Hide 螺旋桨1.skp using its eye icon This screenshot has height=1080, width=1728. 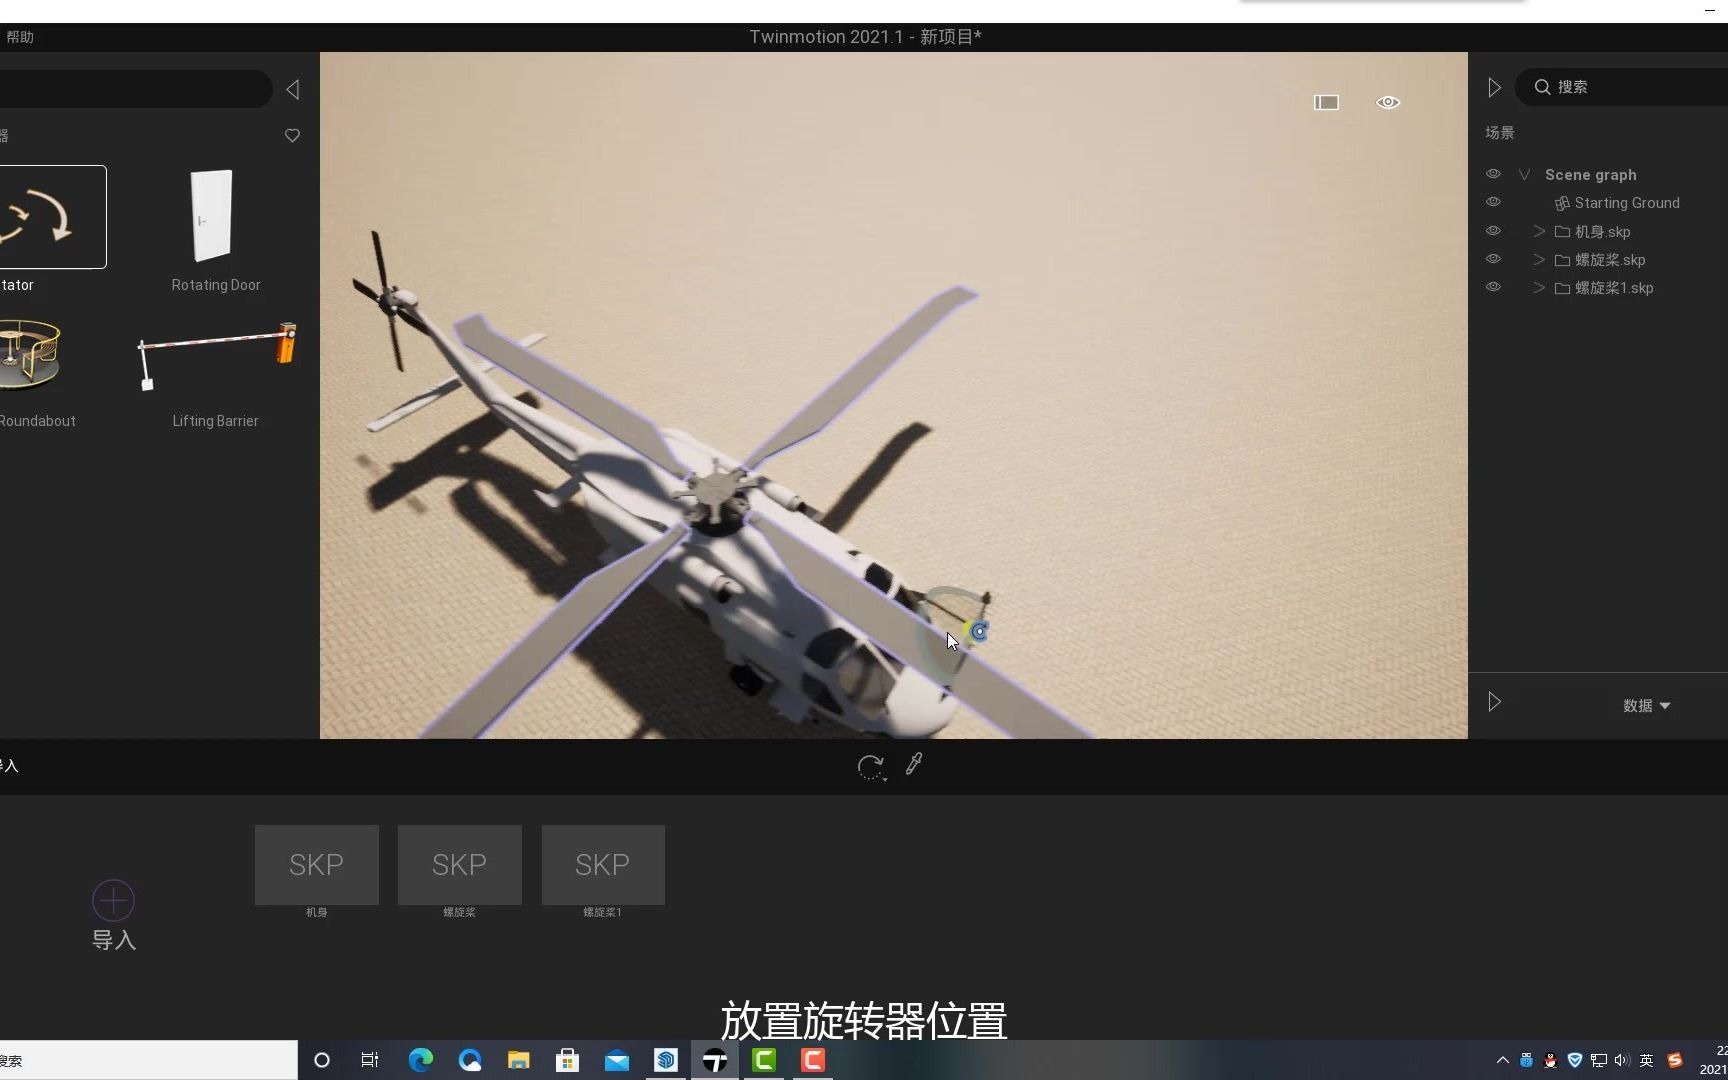(x=1493, y=287)
